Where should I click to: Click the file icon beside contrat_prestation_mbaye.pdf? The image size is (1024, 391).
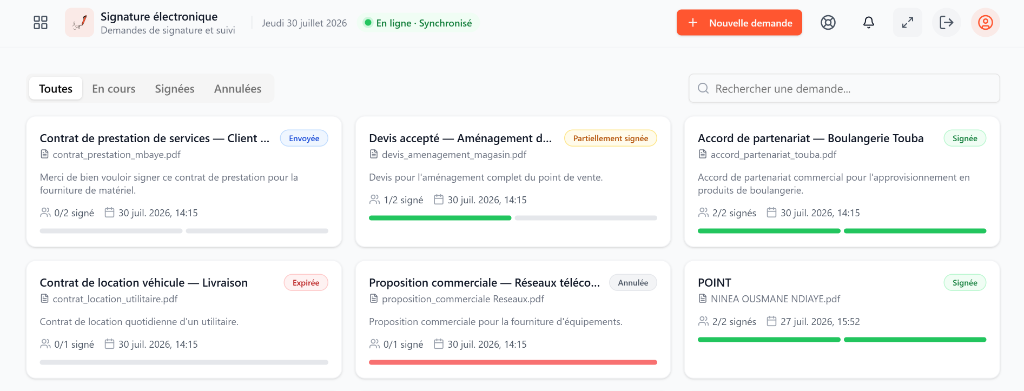tap(44, 155)
